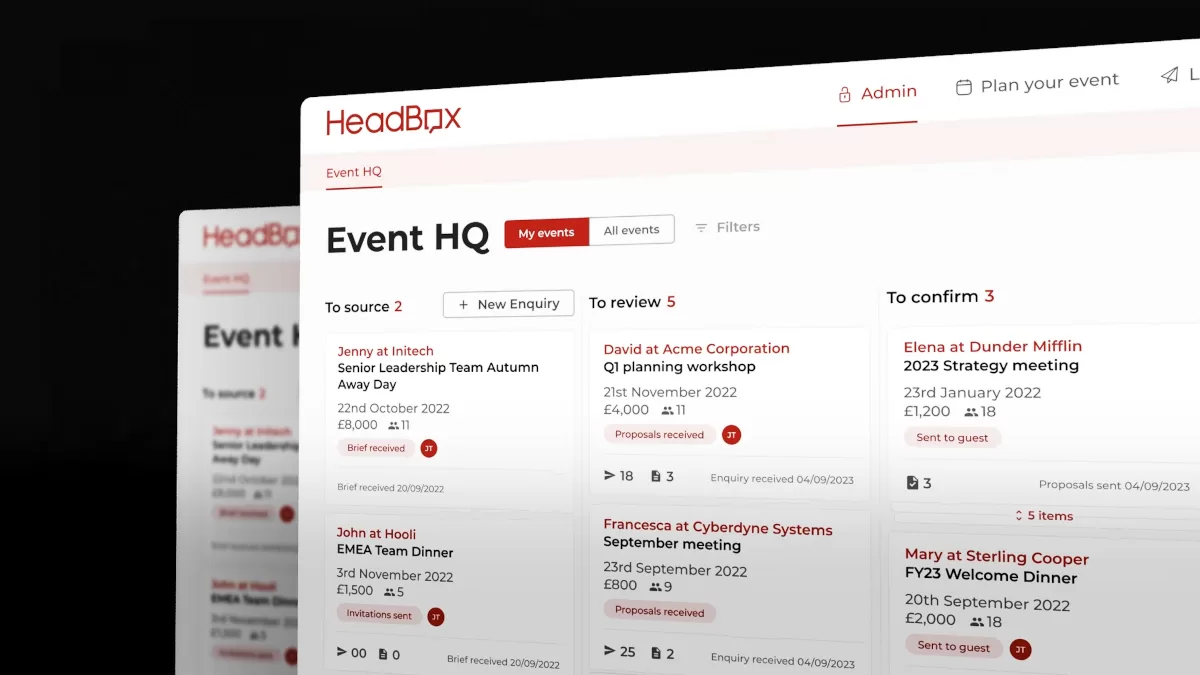
Task: Click the sent arrow icon in the John at Hooli card
Action: (x=343, y=653)
